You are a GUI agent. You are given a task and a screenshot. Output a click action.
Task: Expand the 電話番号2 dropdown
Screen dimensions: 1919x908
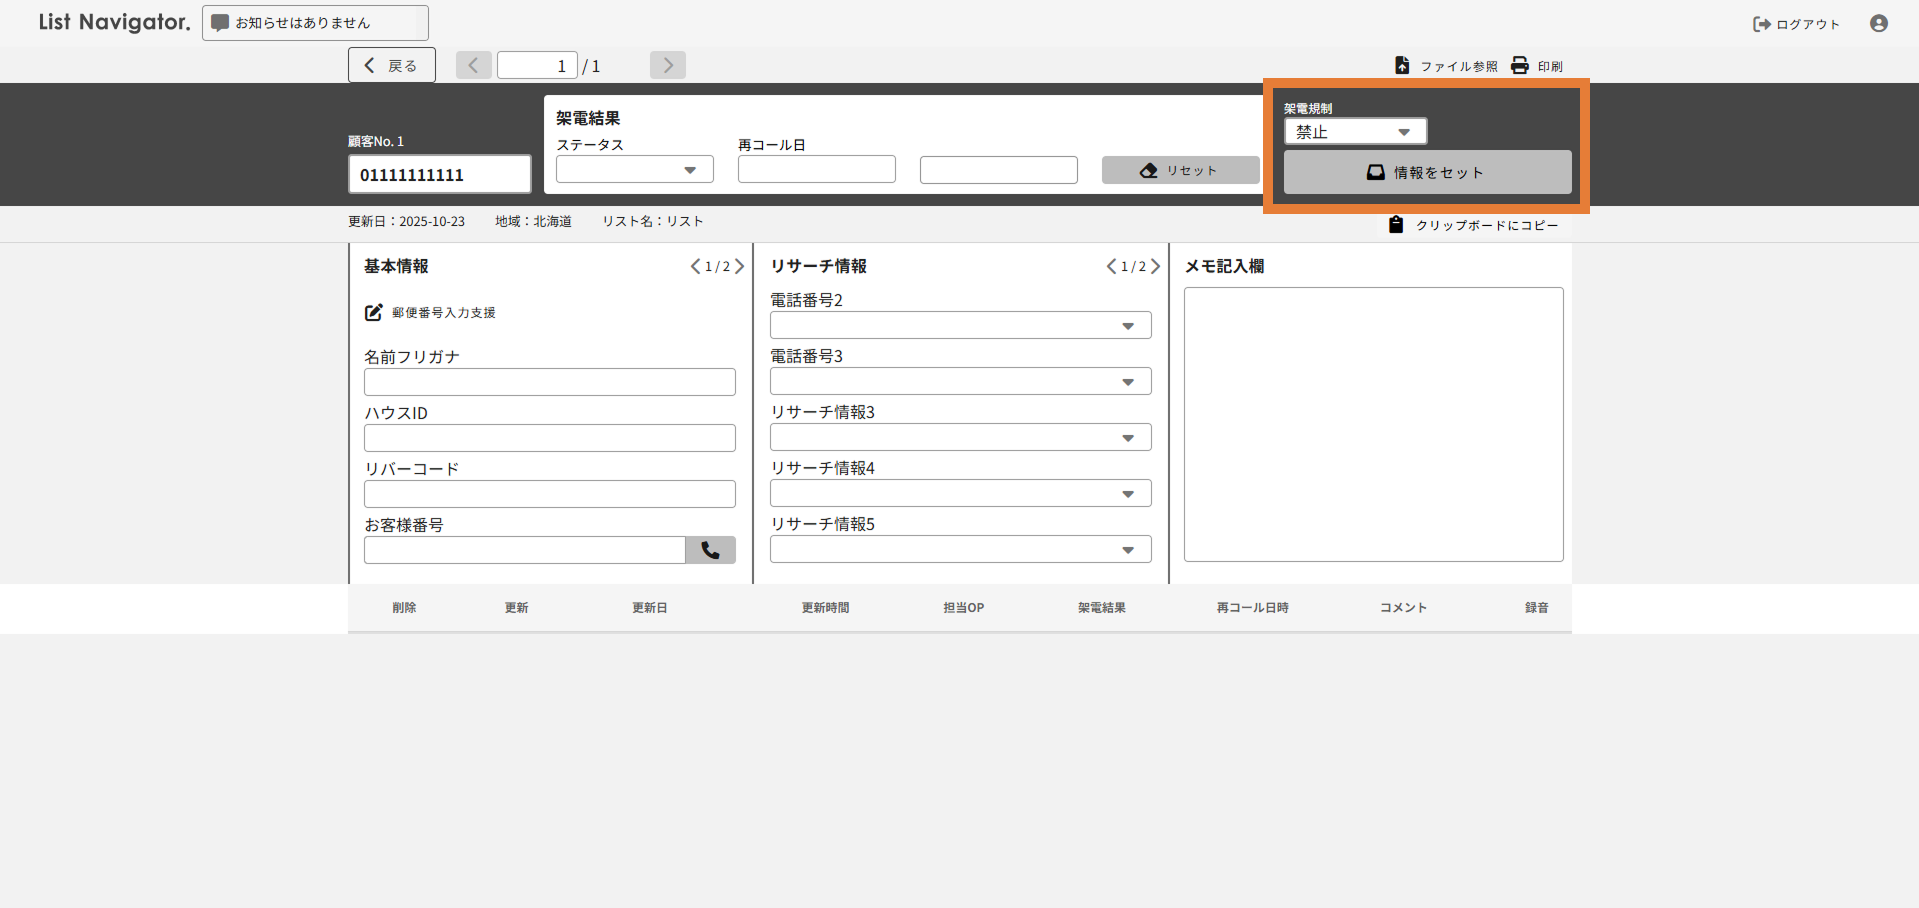[x=960, y=326]
